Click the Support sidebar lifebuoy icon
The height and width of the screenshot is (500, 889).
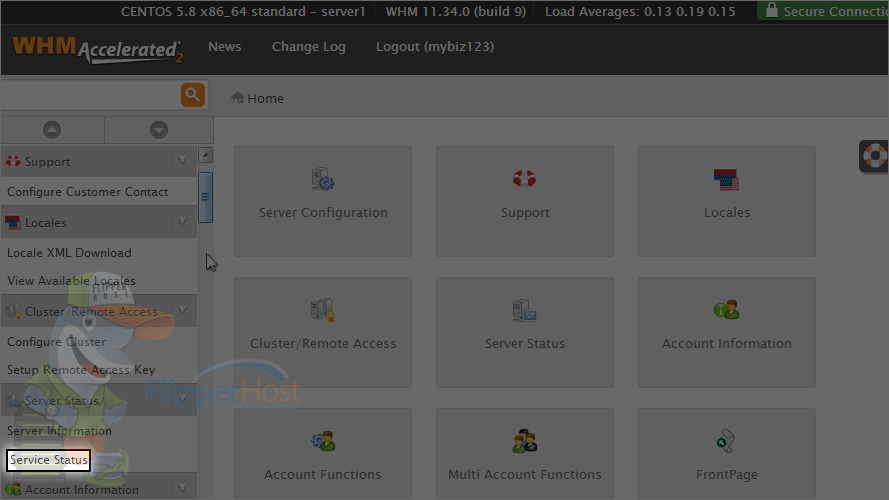pos(12,161)
